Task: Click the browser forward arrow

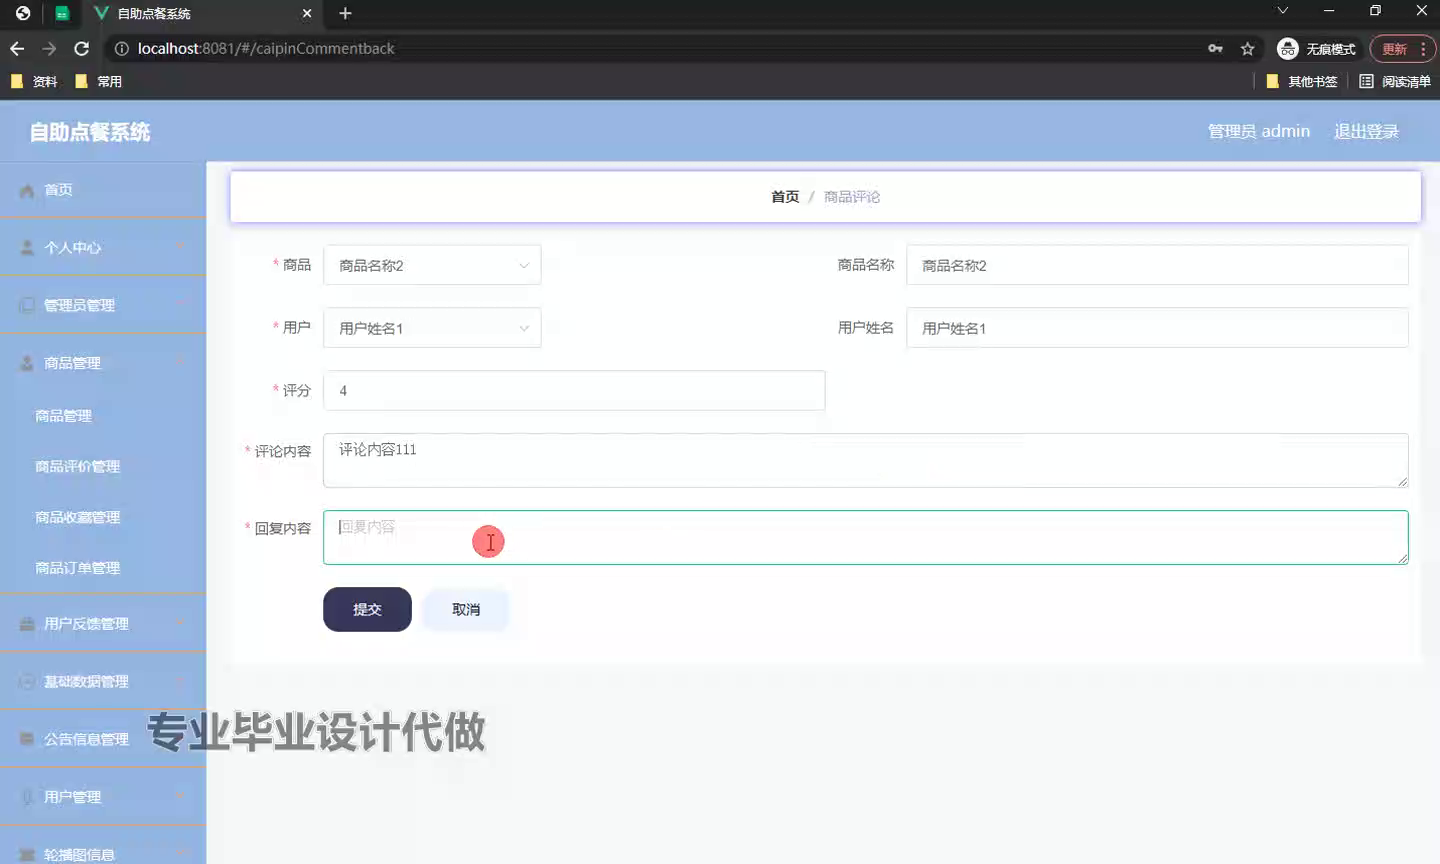Action: pyautogui.click(x=49, y=48)
